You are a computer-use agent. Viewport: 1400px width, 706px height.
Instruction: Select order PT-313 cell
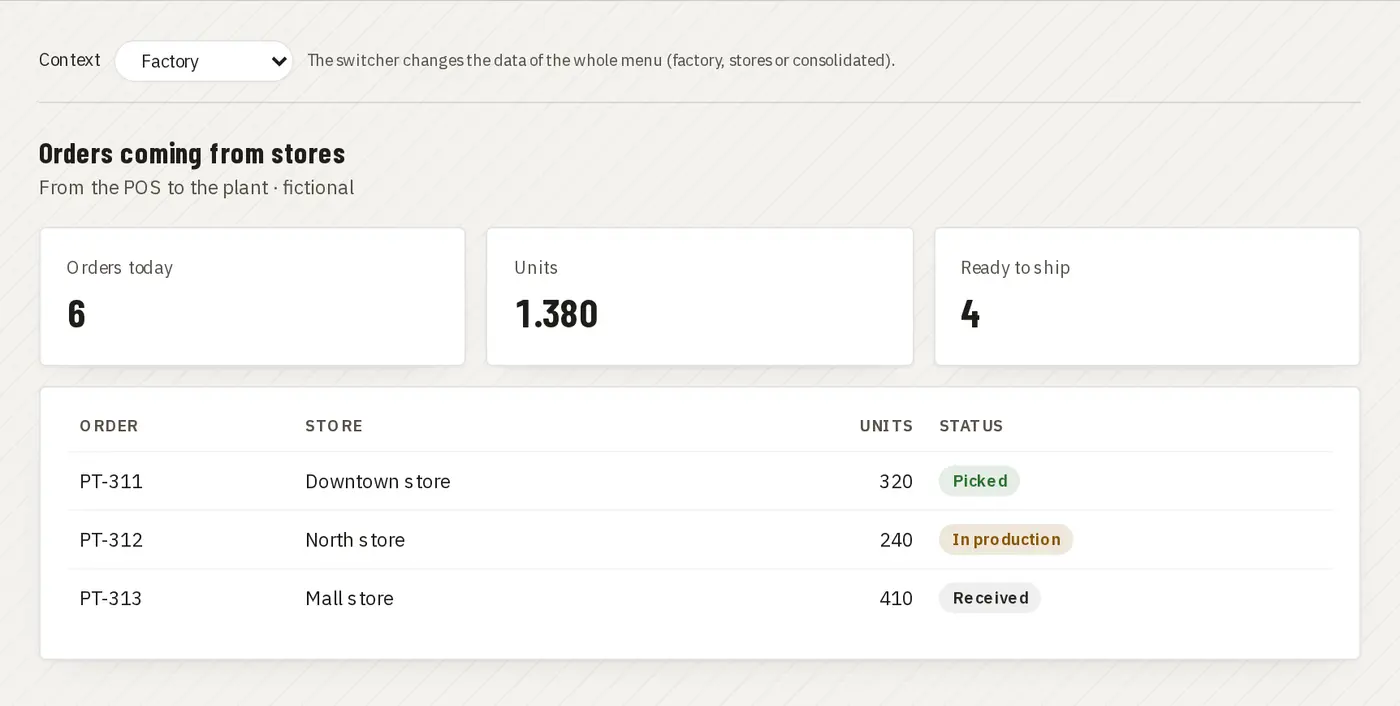pyautogui.click(x=111, y=598)
